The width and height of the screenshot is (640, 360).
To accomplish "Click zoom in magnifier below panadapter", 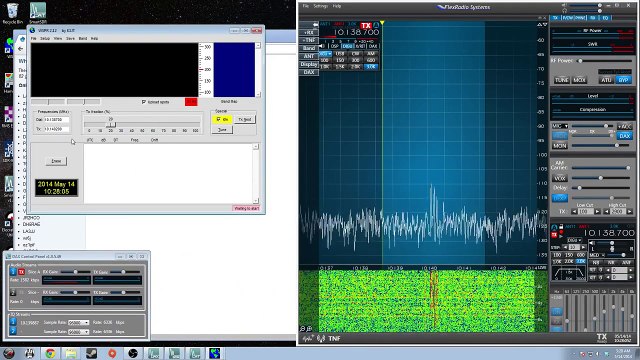I will (309, 329).
